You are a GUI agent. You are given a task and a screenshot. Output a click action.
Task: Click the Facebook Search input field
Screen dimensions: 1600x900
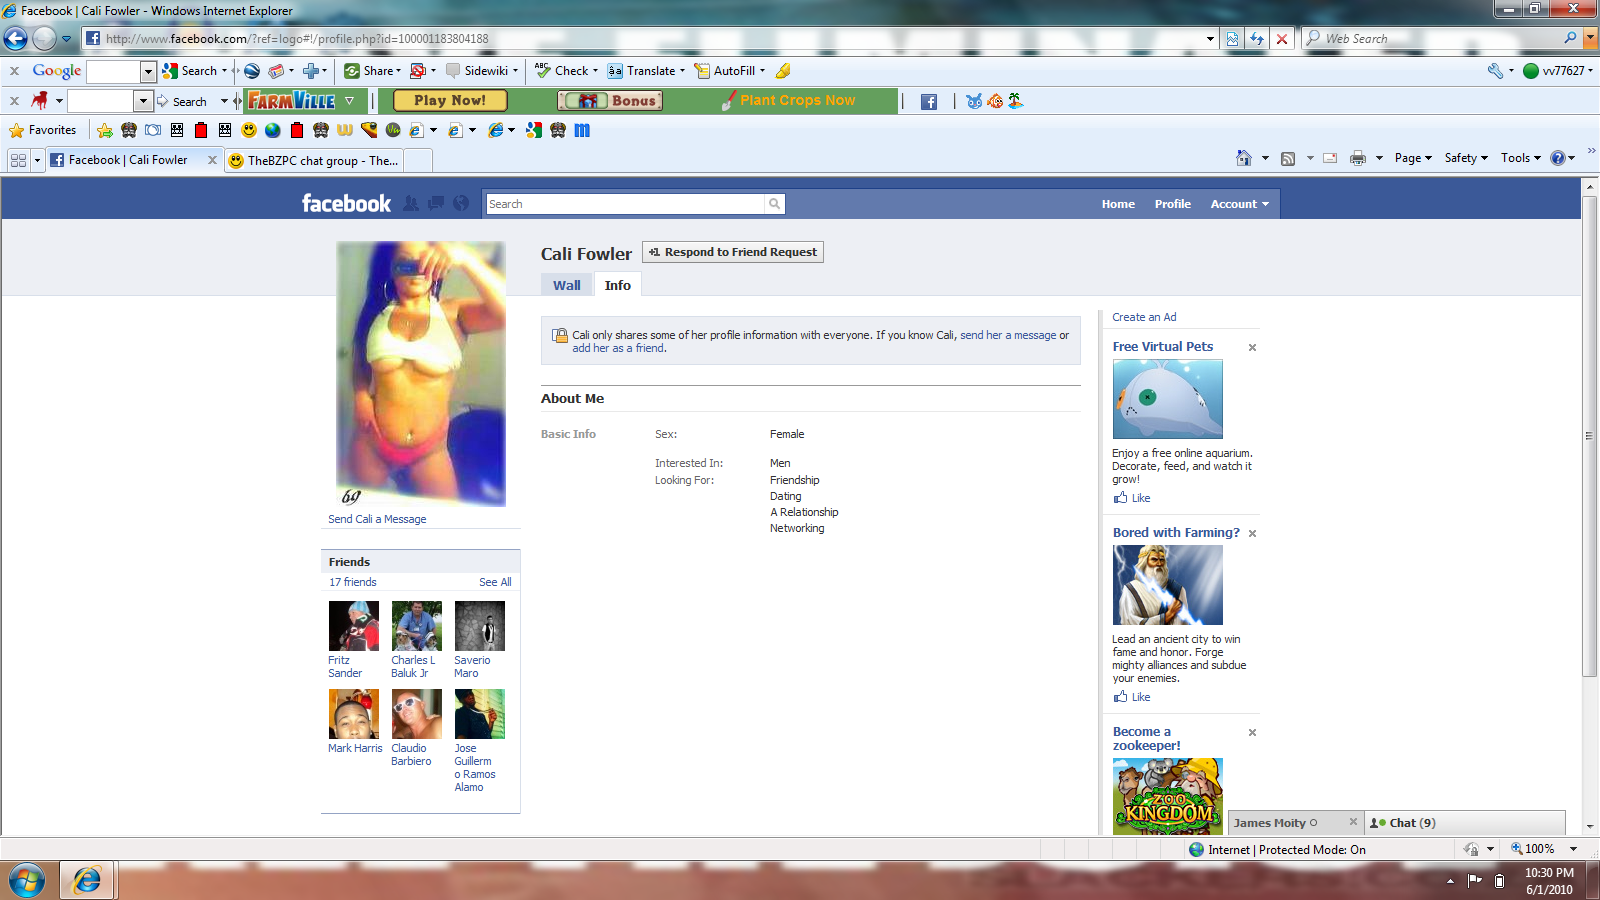click(x=625, y=204)
